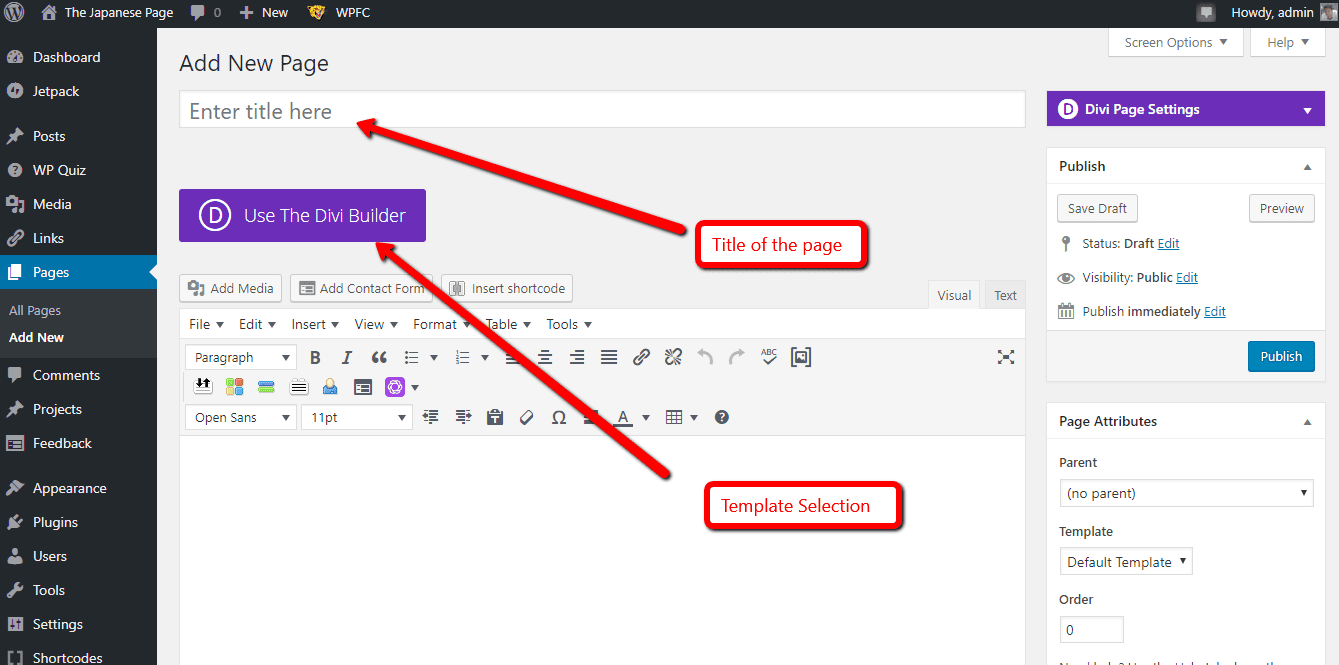Click the table grid icon
Image resolution: width=1339 pixels, height=665 pixels.
674,417
